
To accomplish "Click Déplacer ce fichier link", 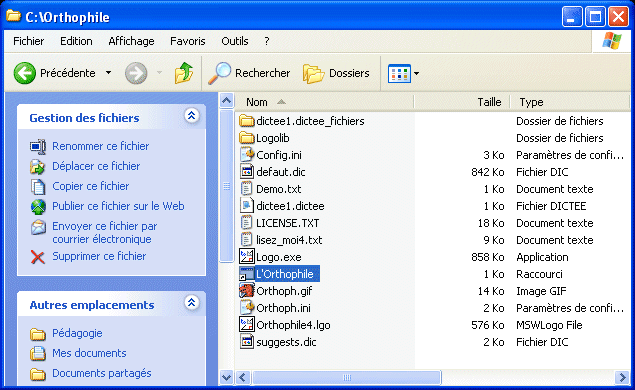I will (96, 166).
